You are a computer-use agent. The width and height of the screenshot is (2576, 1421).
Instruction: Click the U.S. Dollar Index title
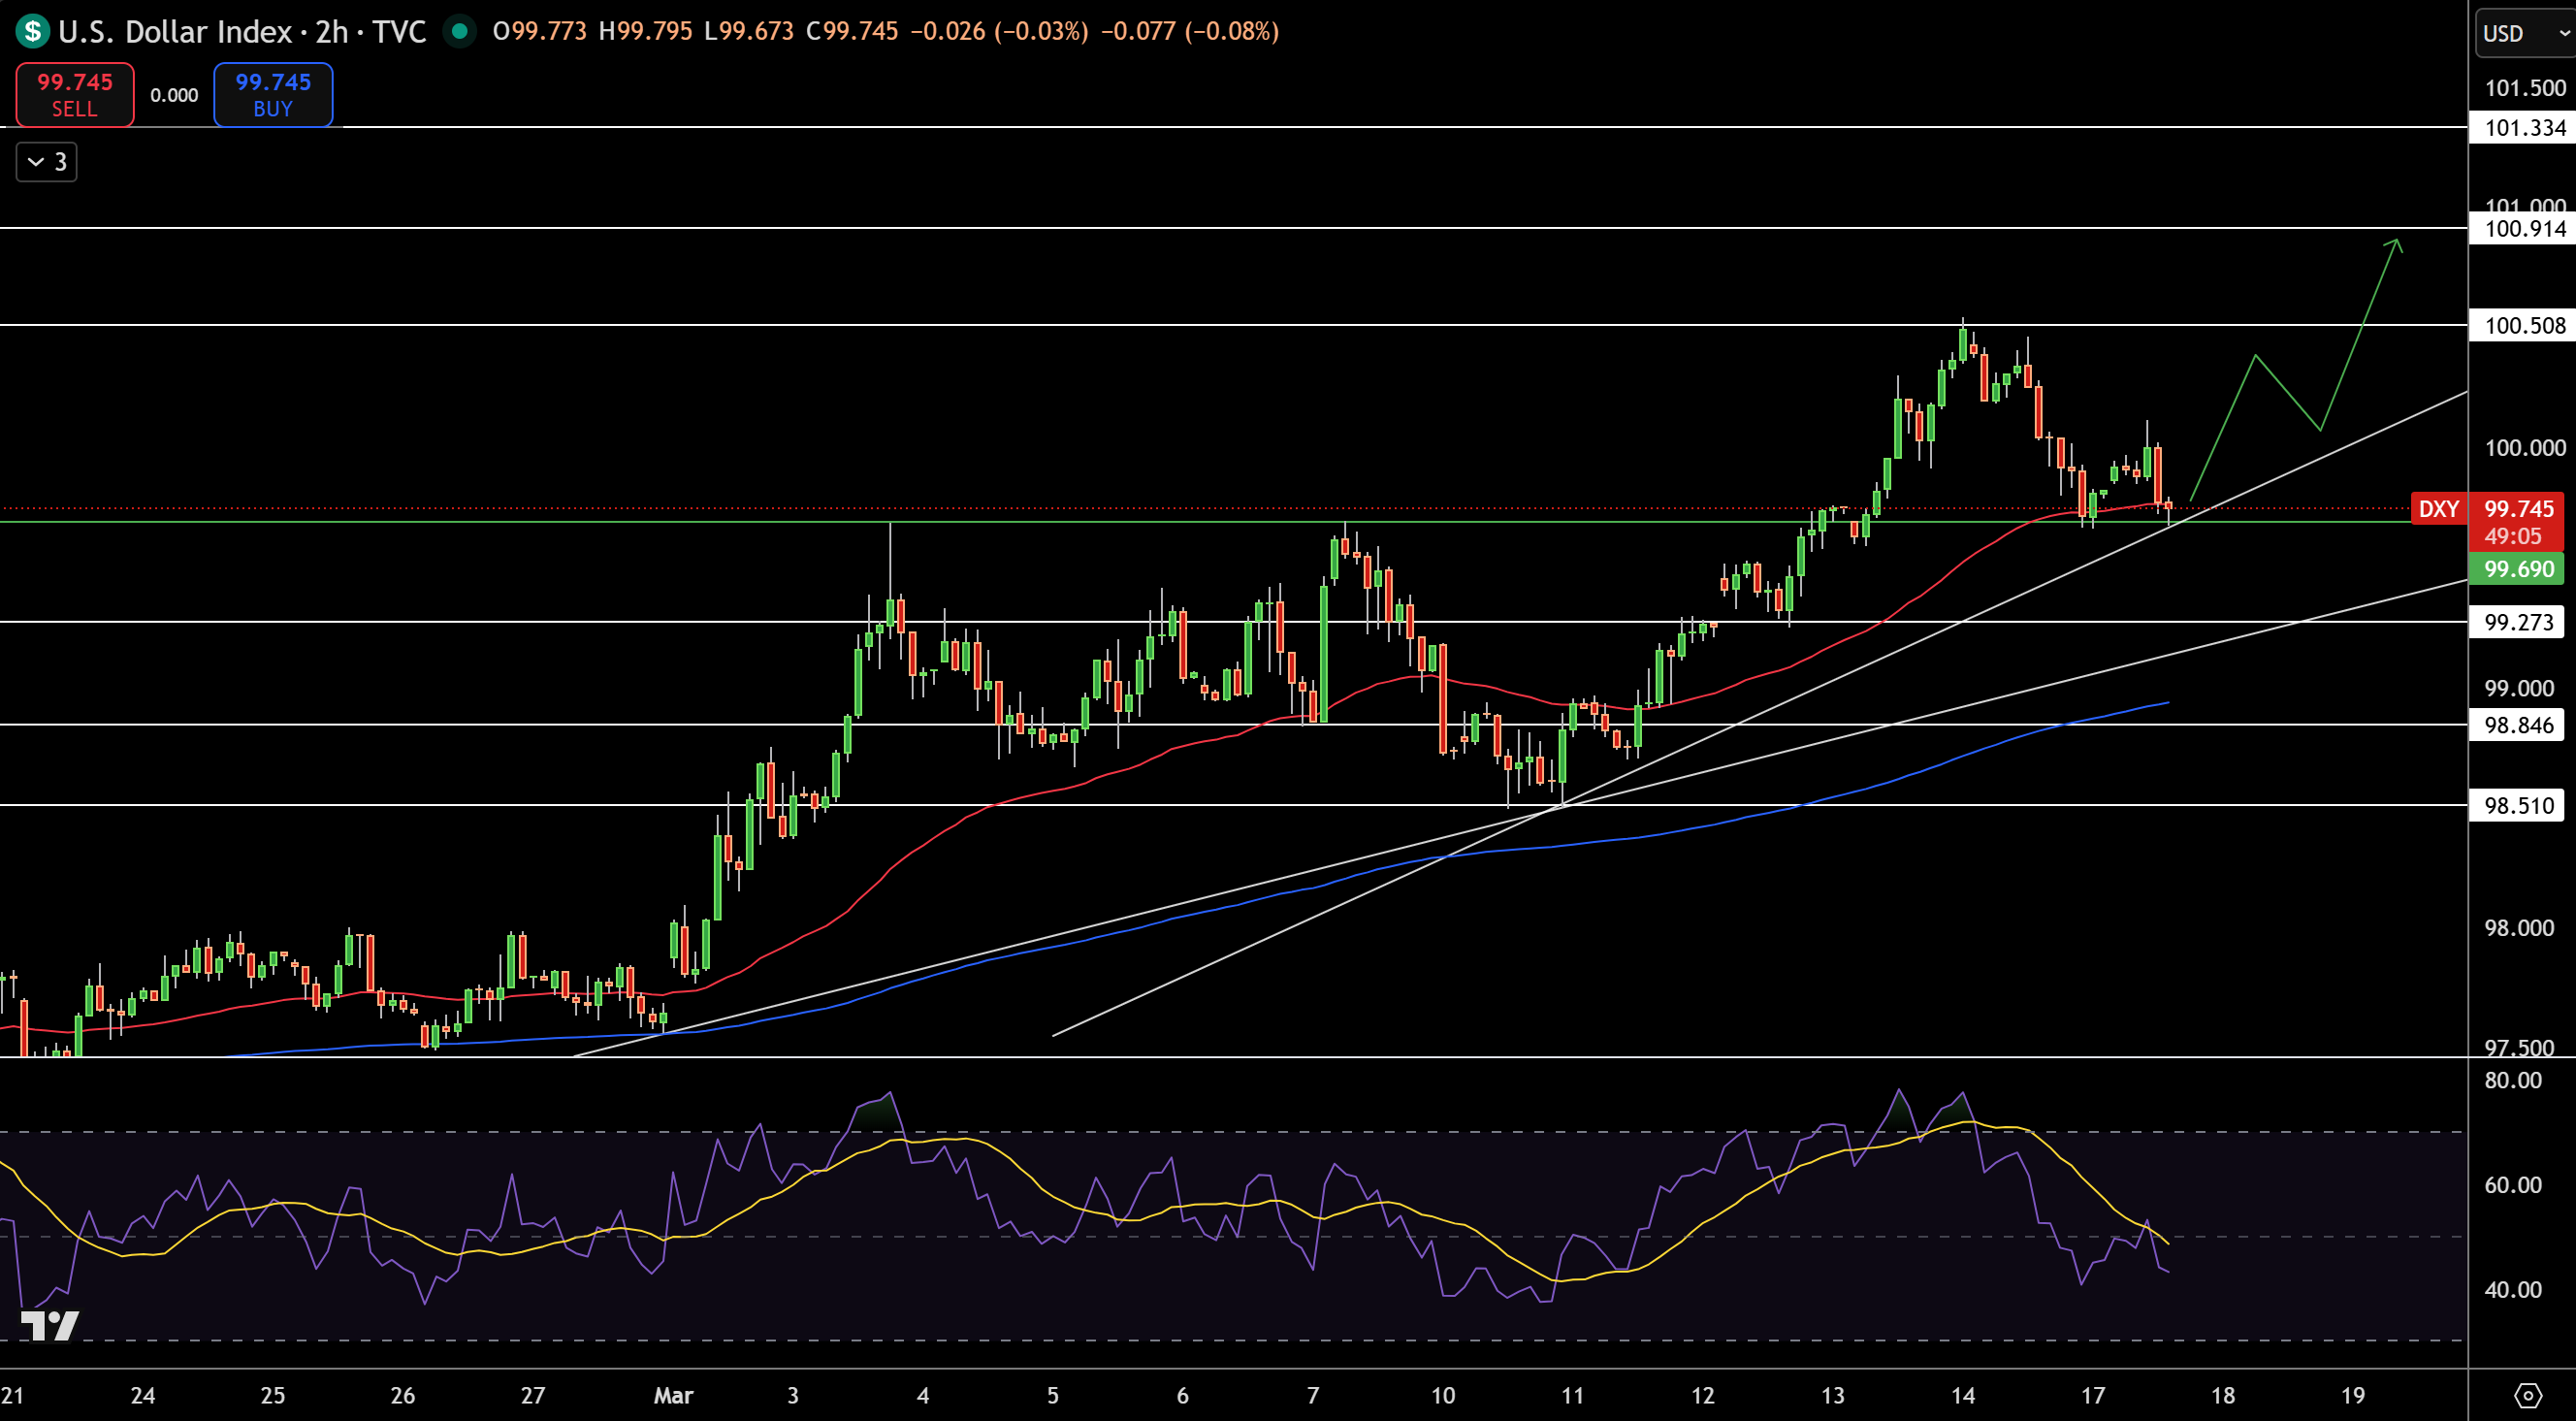click(175, 32)
